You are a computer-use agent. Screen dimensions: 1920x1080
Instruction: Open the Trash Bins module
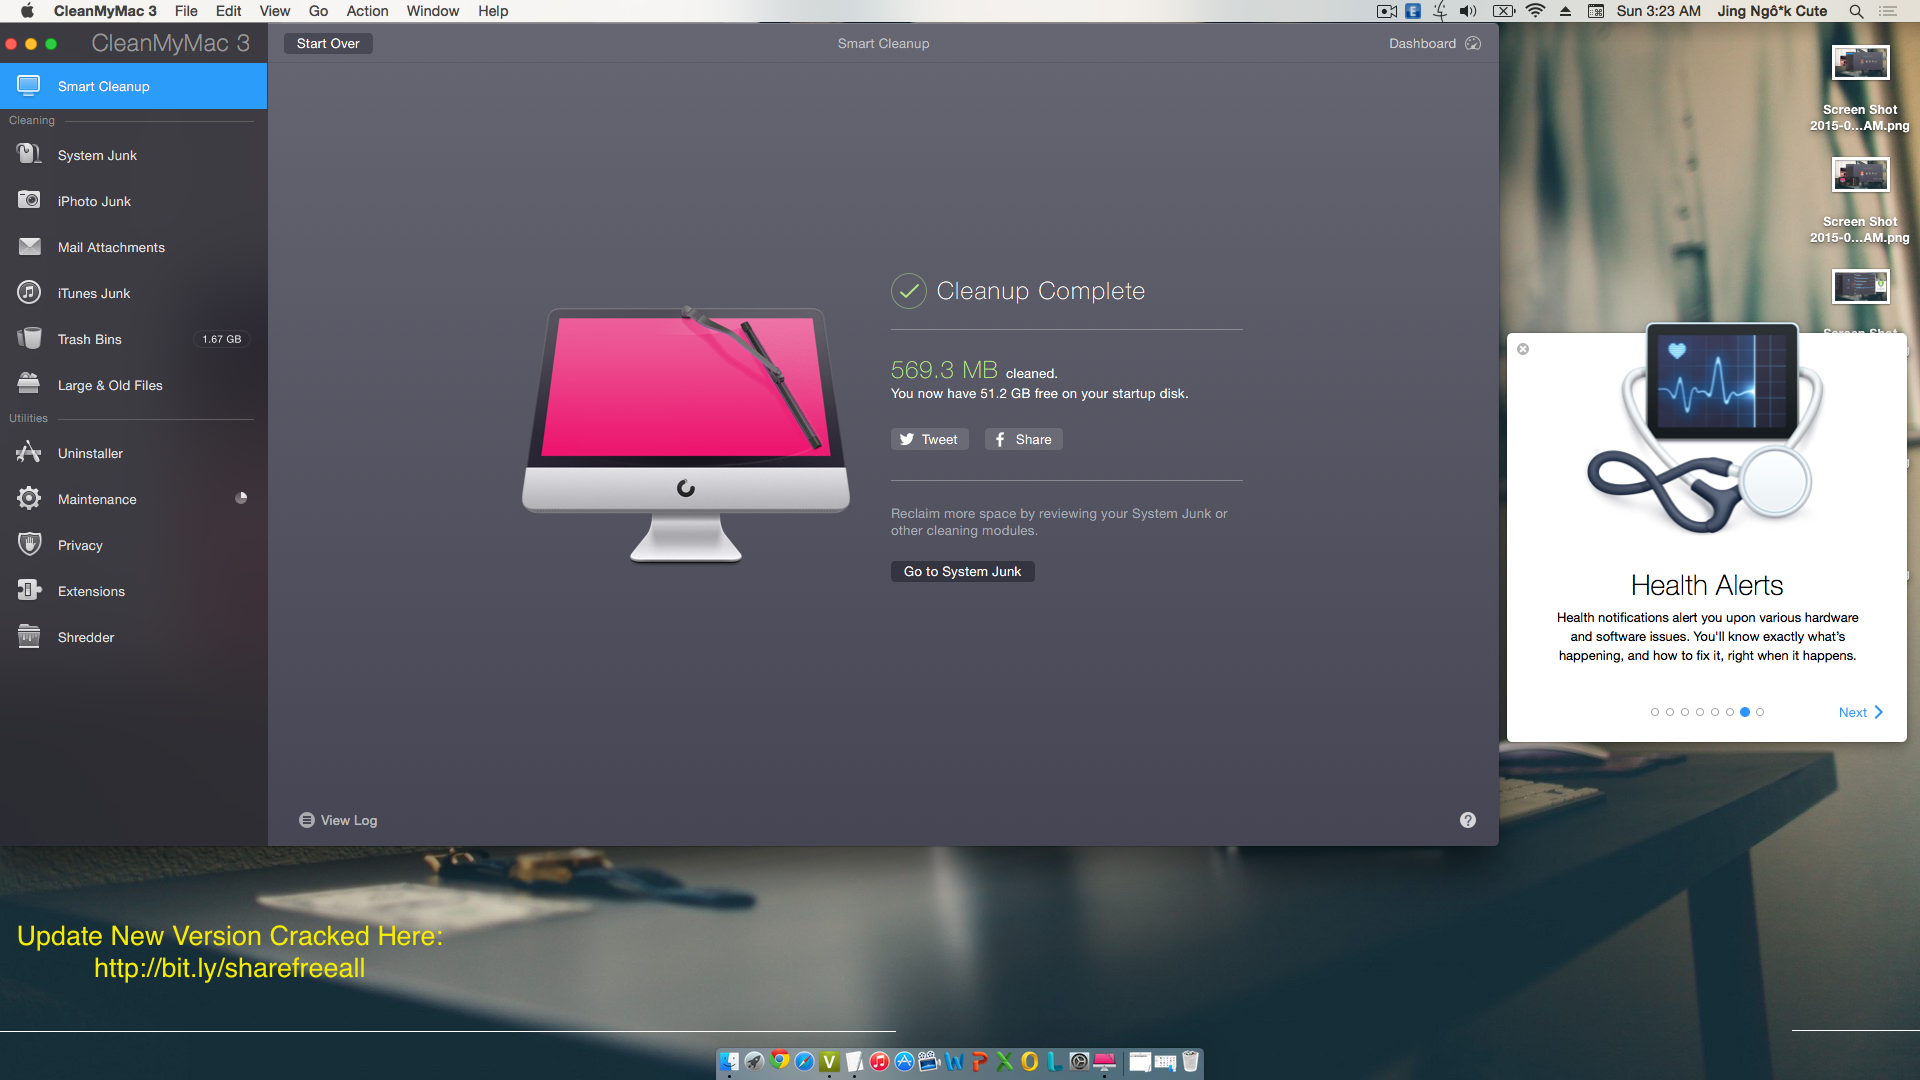coord(90,339)
